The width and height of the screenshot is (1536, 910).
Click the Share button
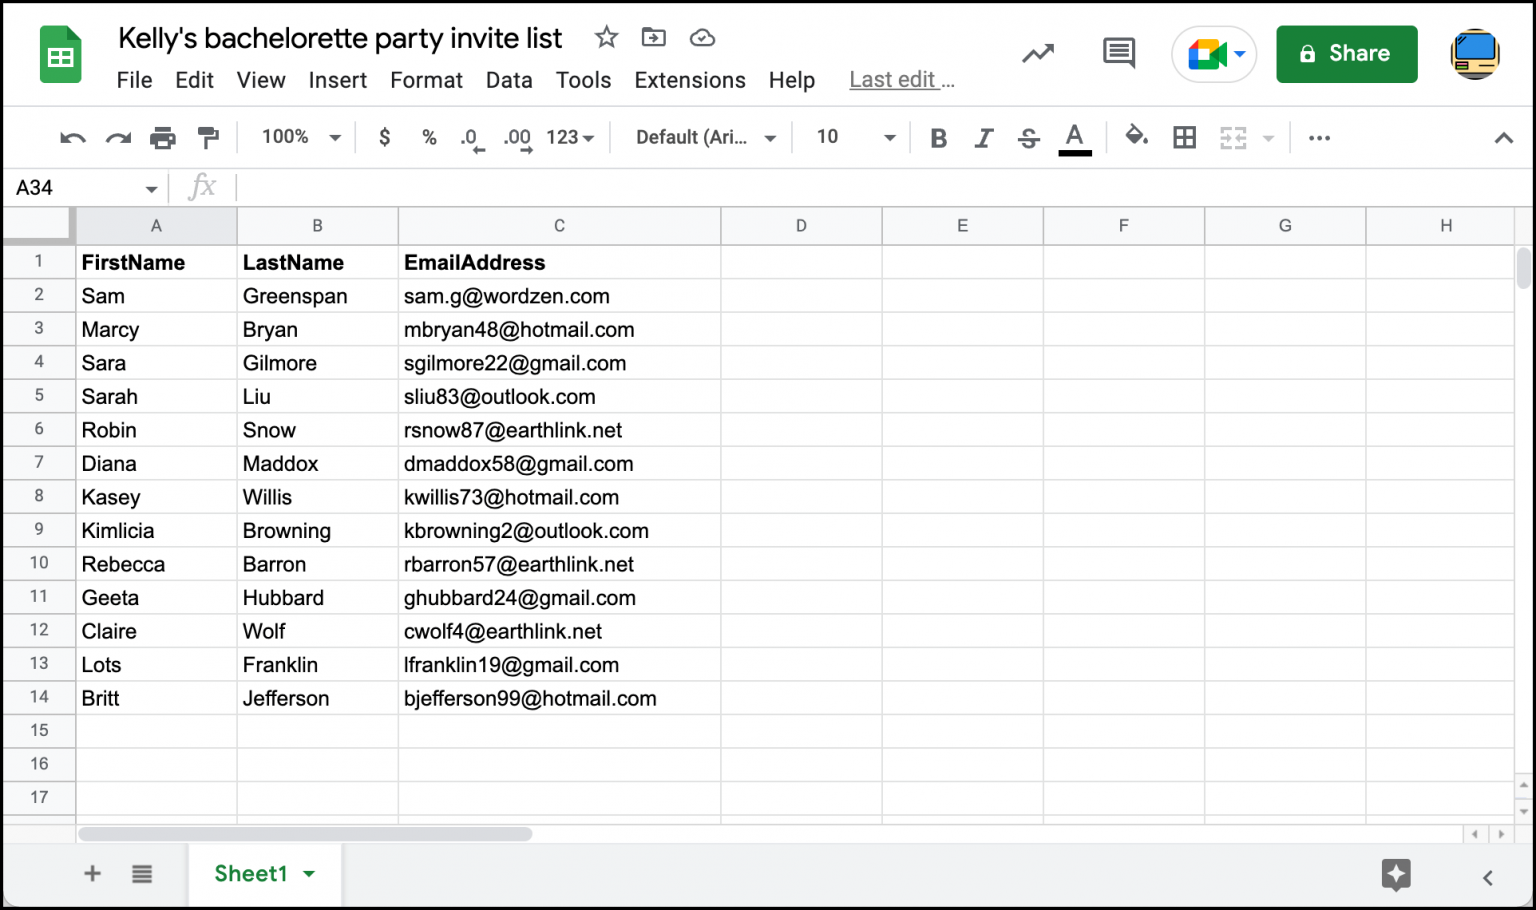[1346, 54]
